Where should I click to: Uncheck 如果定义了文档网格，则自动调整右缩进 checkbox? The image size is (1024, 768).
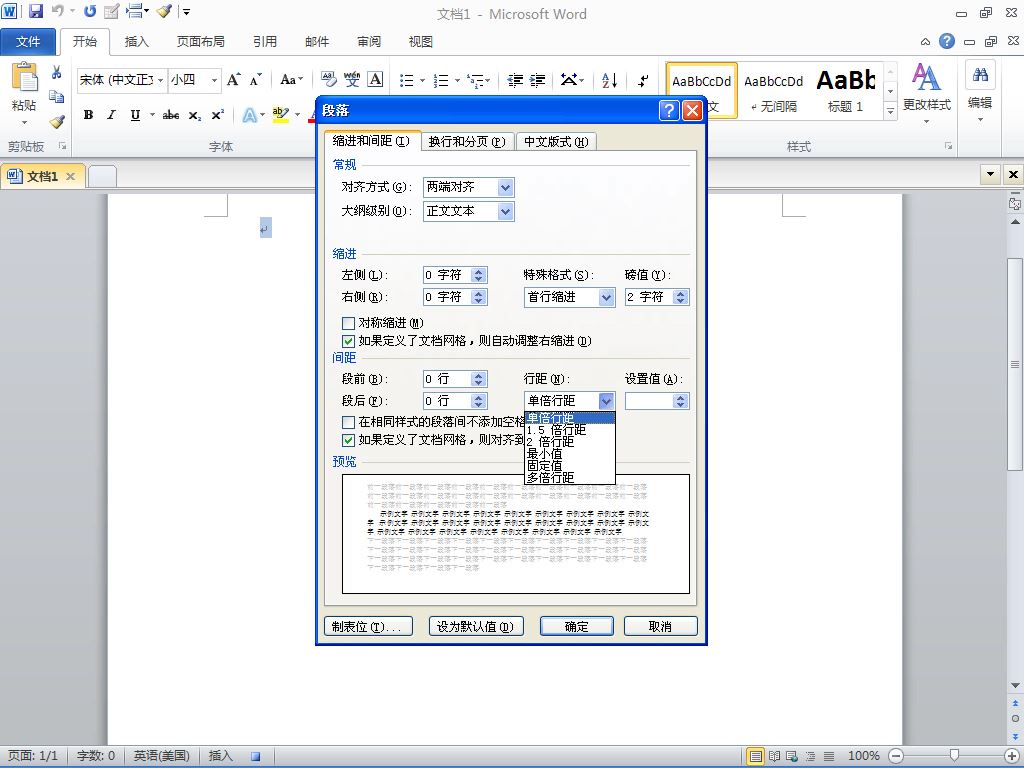[348, 341]
